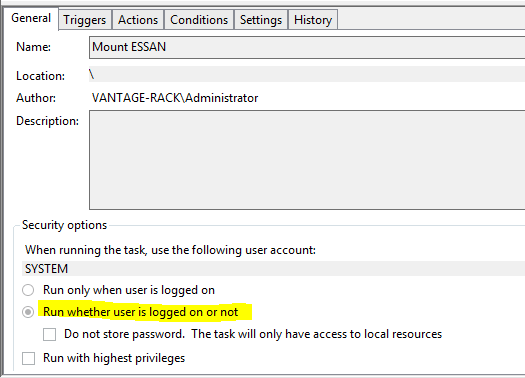
Task: Open the Settings tab
Action: (x=261, y=20)
